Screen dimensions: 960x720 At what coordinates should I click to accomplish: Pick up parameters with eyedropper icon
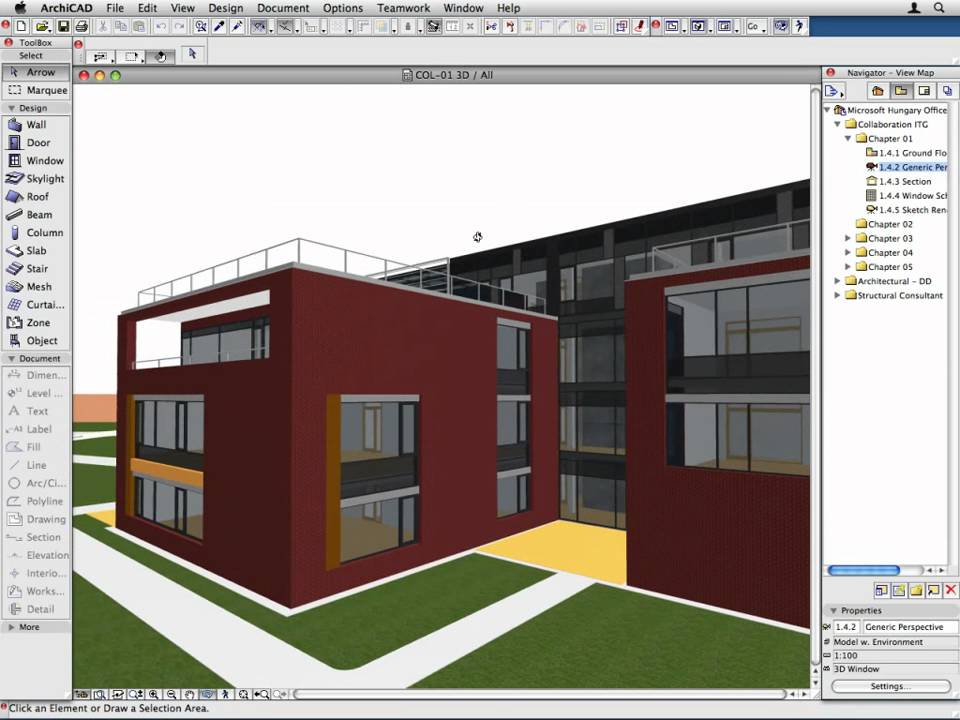pyautogui.click(x=219, y=26)
